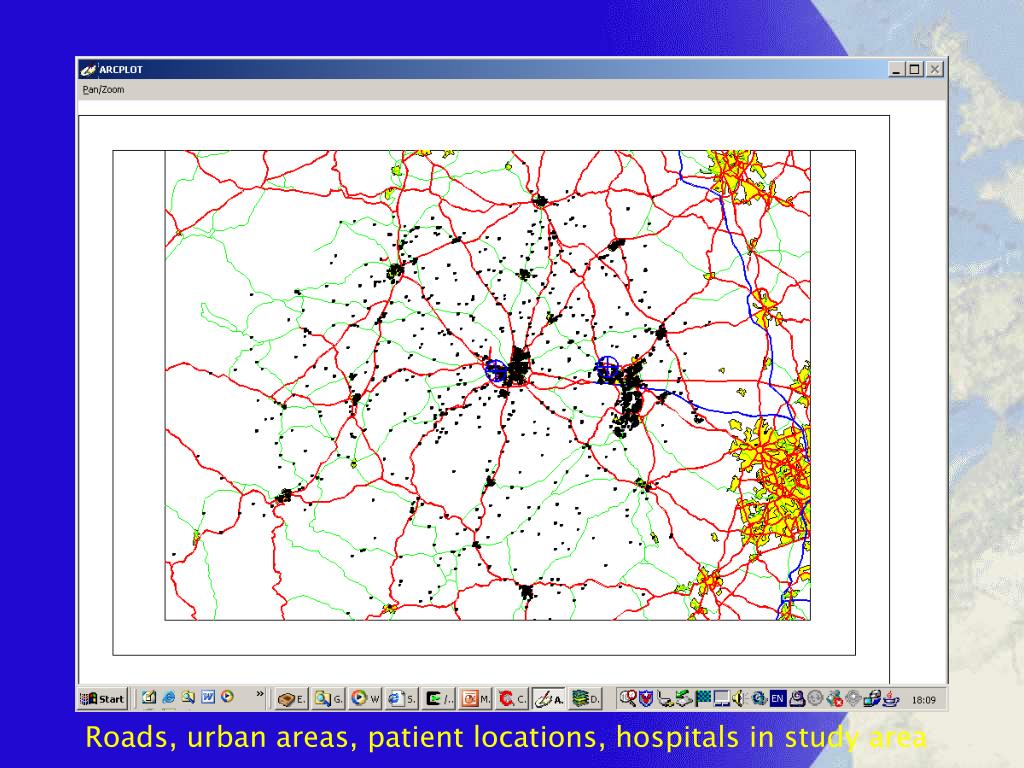Launch Microsoft Word from Quick Launch

coord(208,697)
